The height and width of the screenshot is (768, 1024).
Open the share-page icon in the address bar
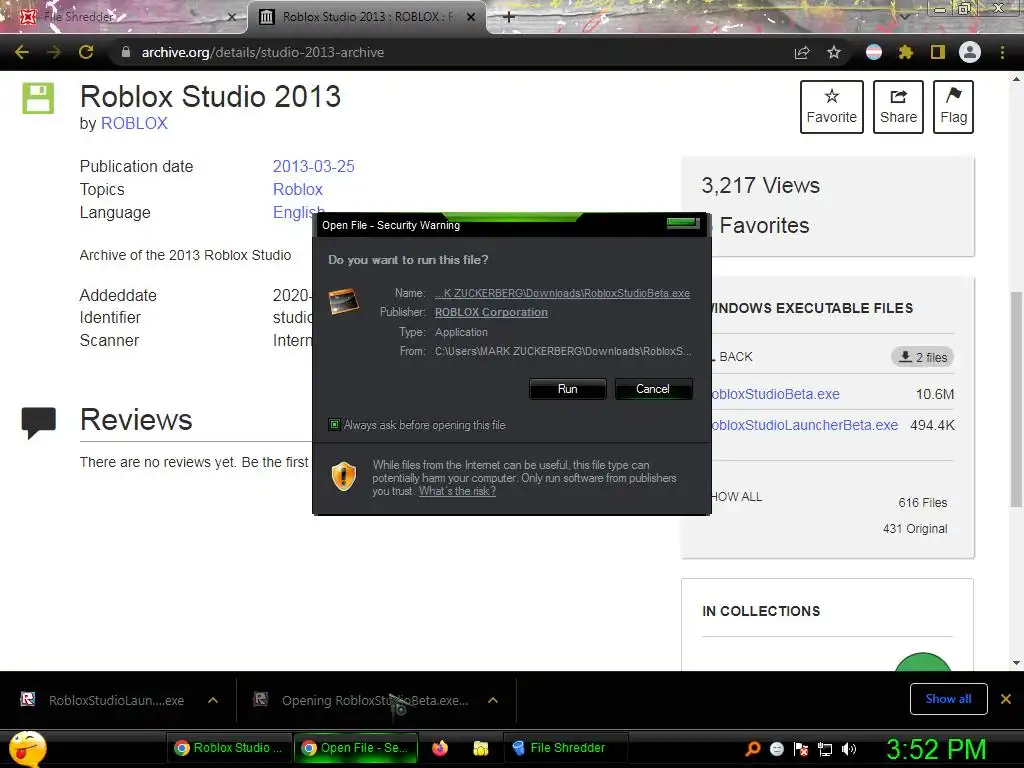click(x=802, y=52)
